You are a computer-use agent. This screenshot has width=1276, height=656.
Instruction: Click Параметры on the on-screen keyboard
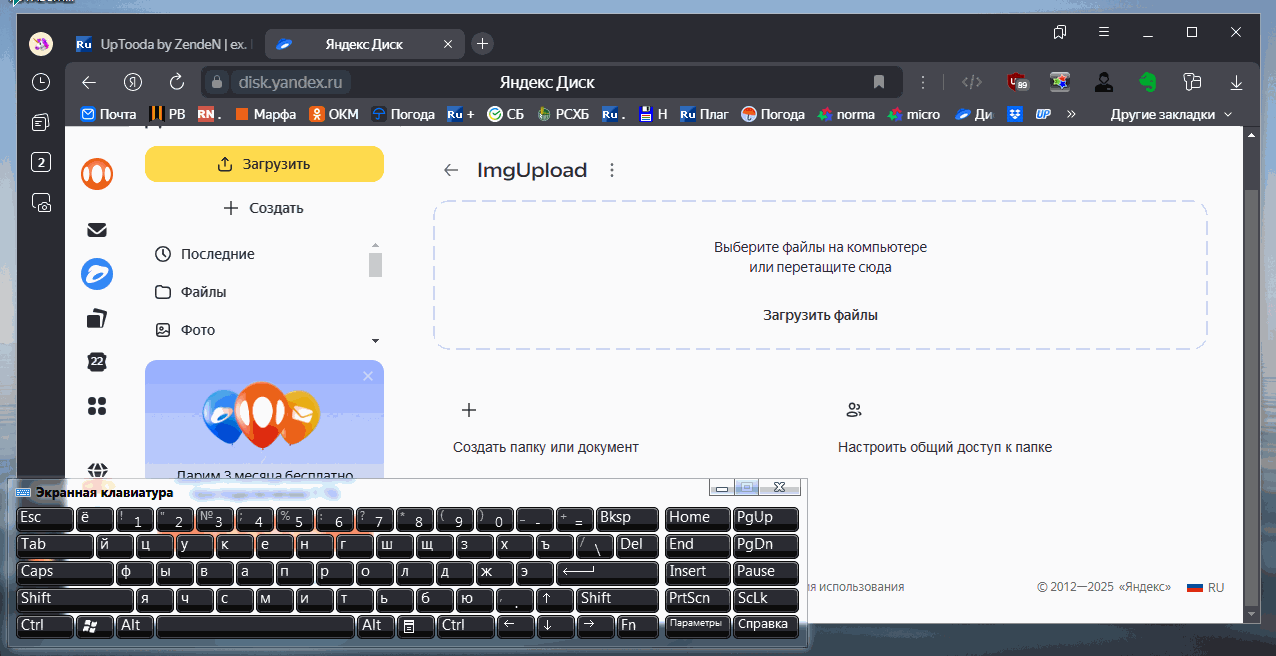click(697, 626)
